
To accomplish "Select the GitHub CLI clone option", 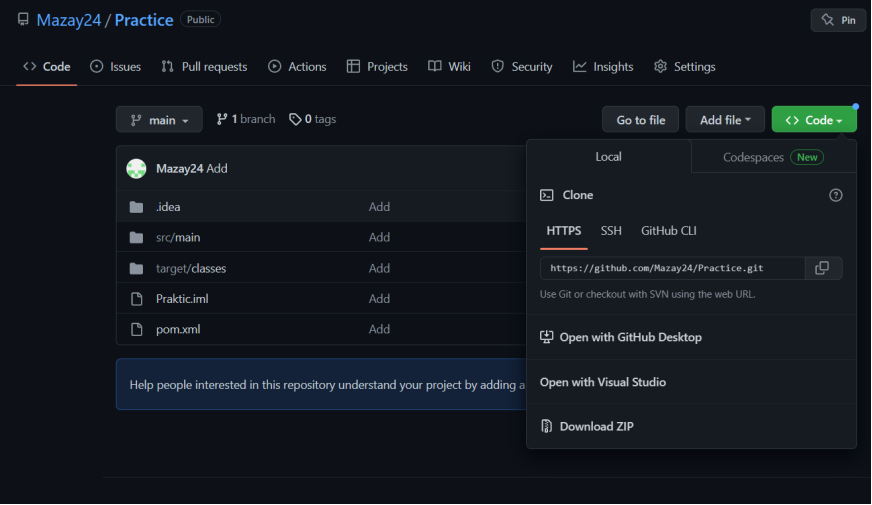I will pos(668,231).
